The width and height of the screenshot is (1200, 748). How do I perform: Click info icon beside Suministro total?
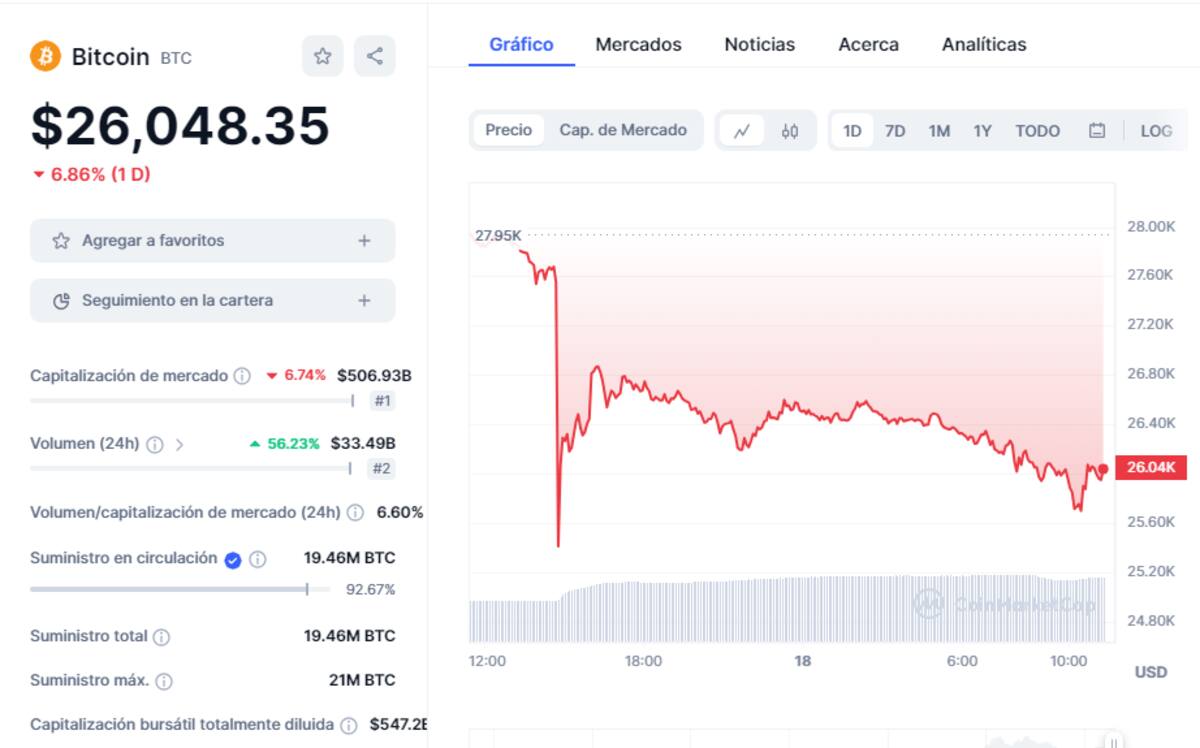pos(161,637)
